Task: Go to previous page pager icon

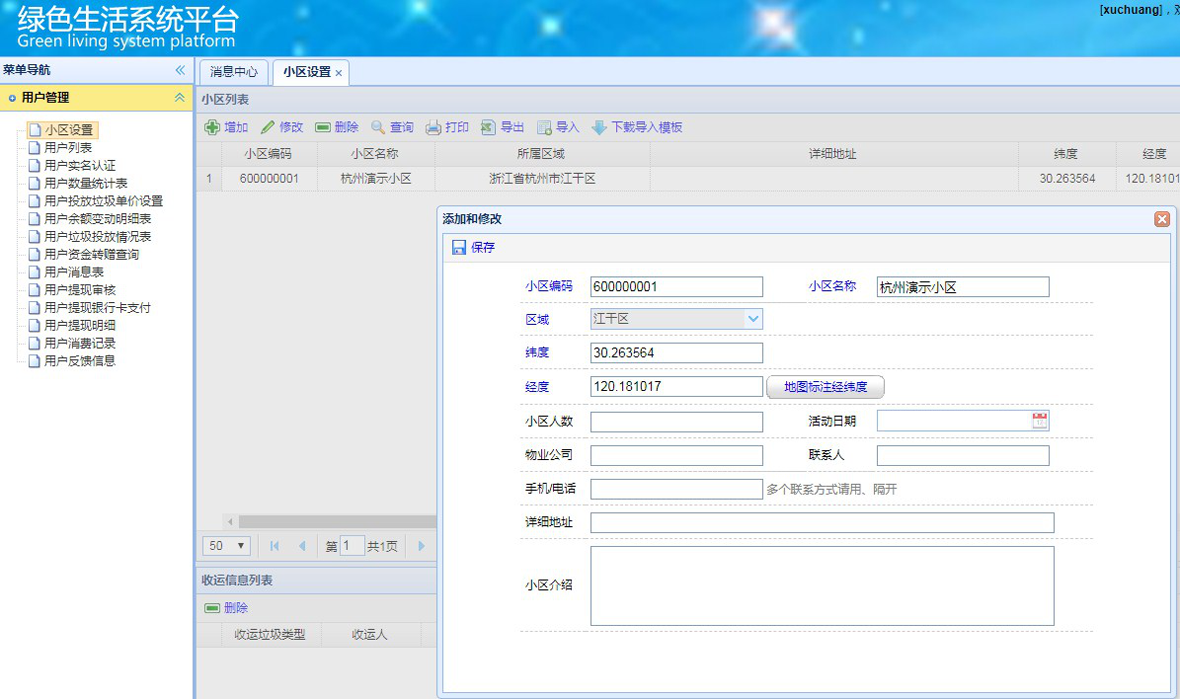Action: coord(303,546)
